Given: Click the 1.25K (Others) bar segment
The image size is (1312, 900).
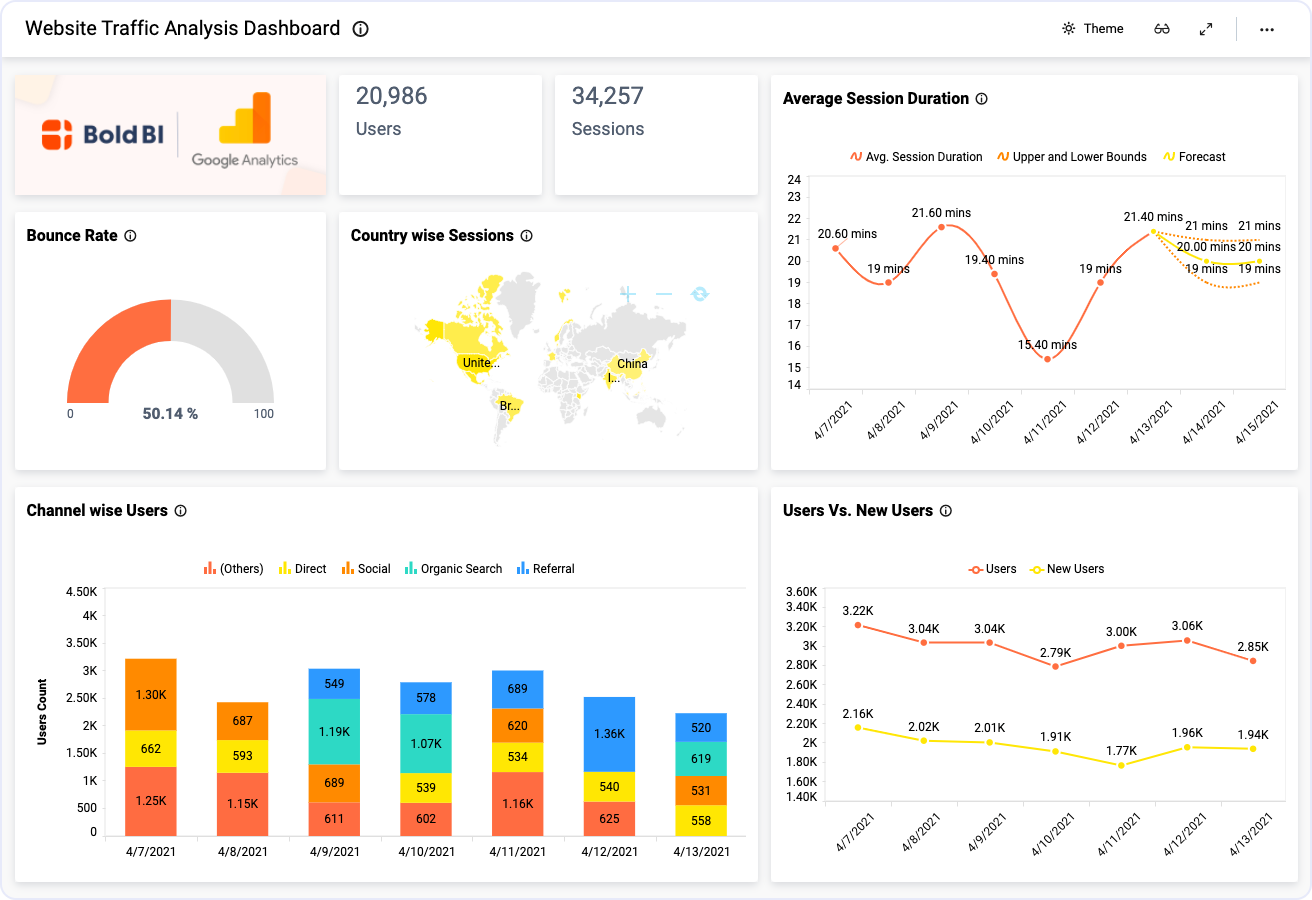Looking at the screenshot, I should pyautogui.click(x=151, y=801).
